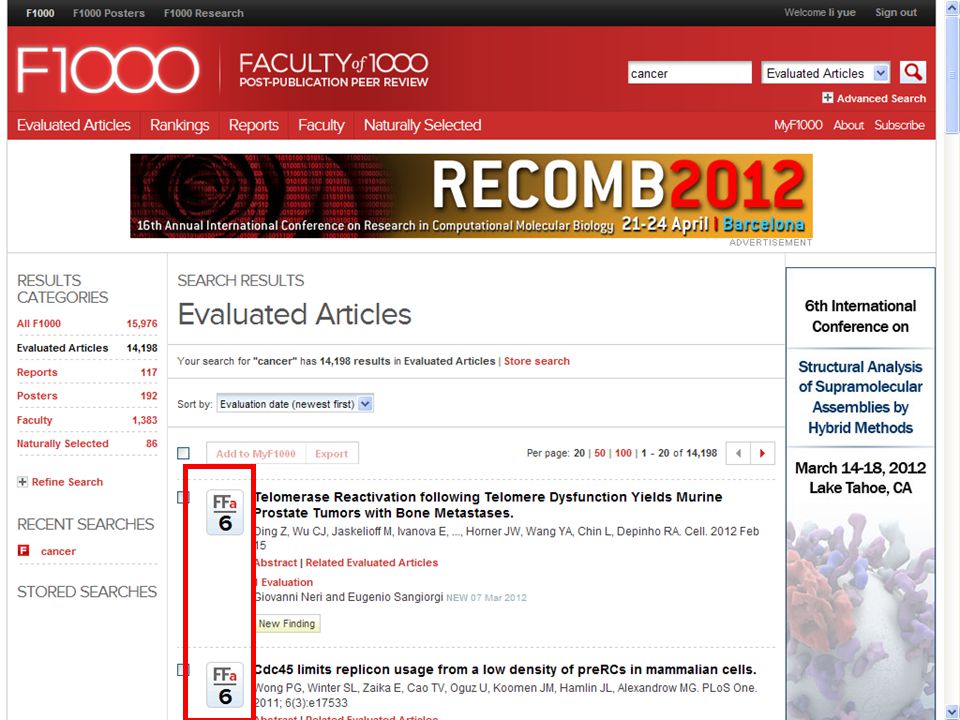Click the recent search cancer link

point(58,551)
